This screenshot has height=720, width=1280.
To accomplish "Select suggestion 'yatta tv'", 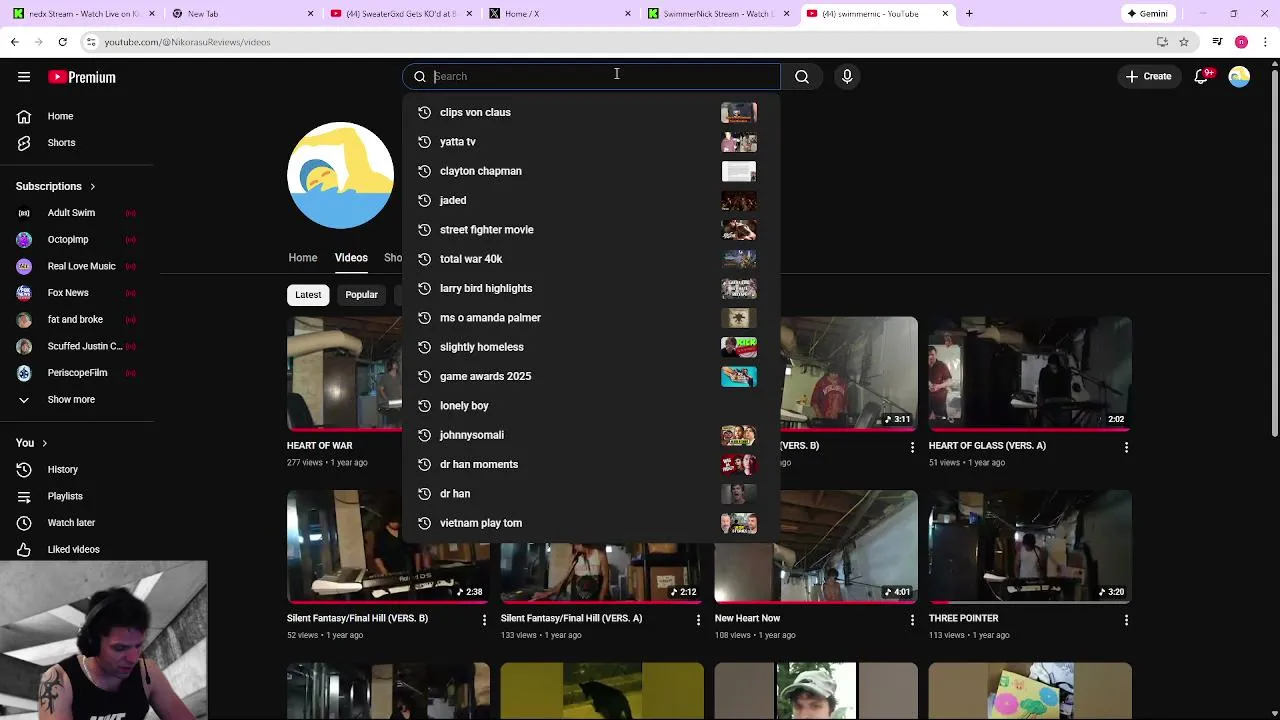I will tap(591, 142).
